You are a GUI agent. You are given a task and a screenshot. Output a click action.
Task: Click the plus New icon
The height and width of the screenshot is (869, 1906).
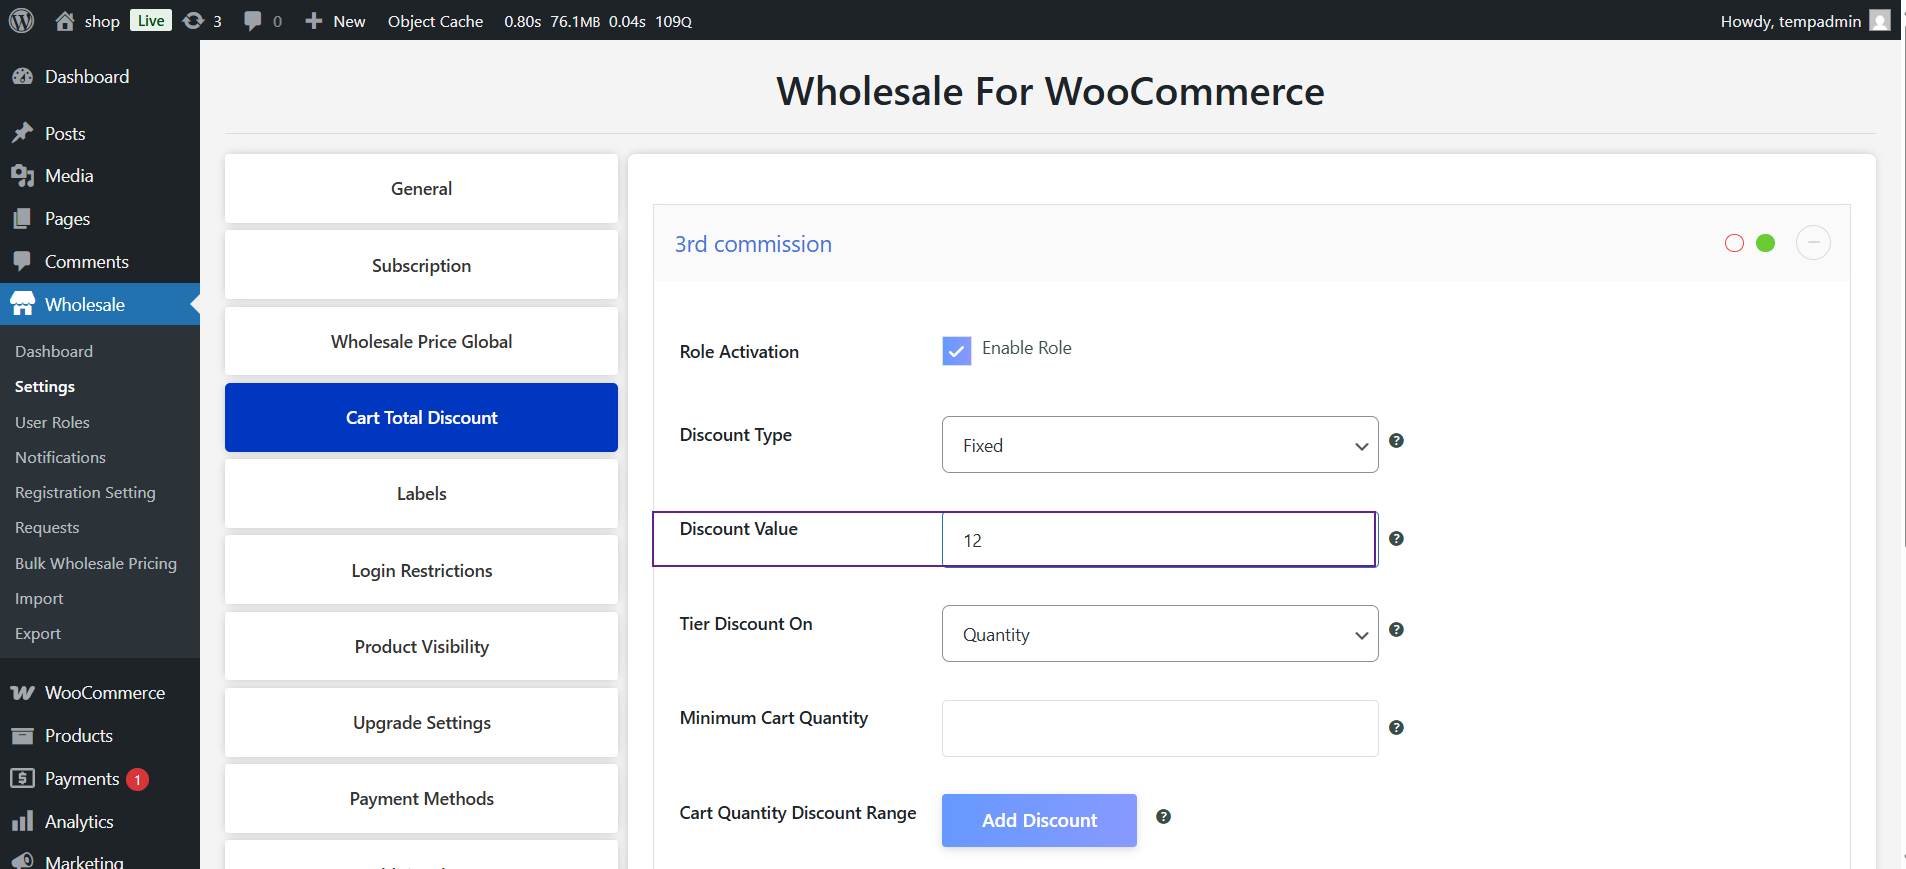pyautogui.click(x=314, y=21)
